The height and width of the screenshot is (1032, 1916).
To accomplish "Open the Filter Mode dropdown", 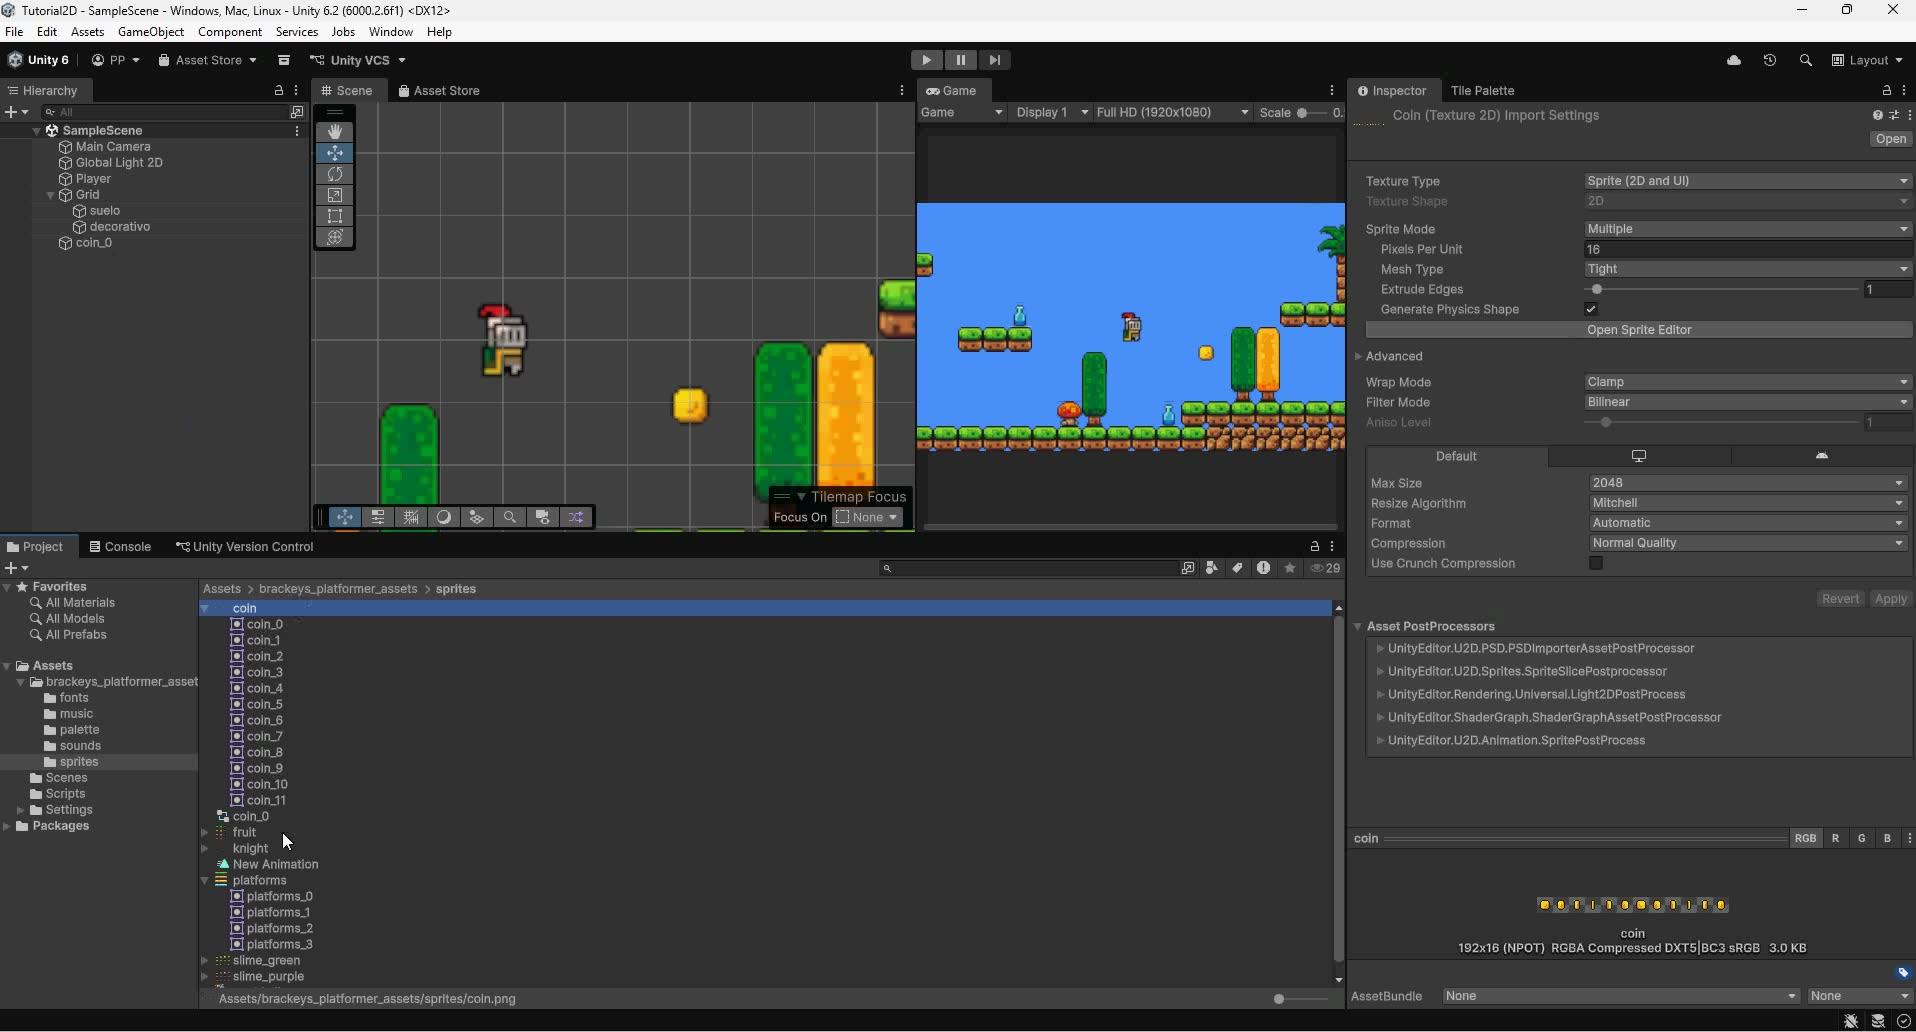I will pos(1746,402).
